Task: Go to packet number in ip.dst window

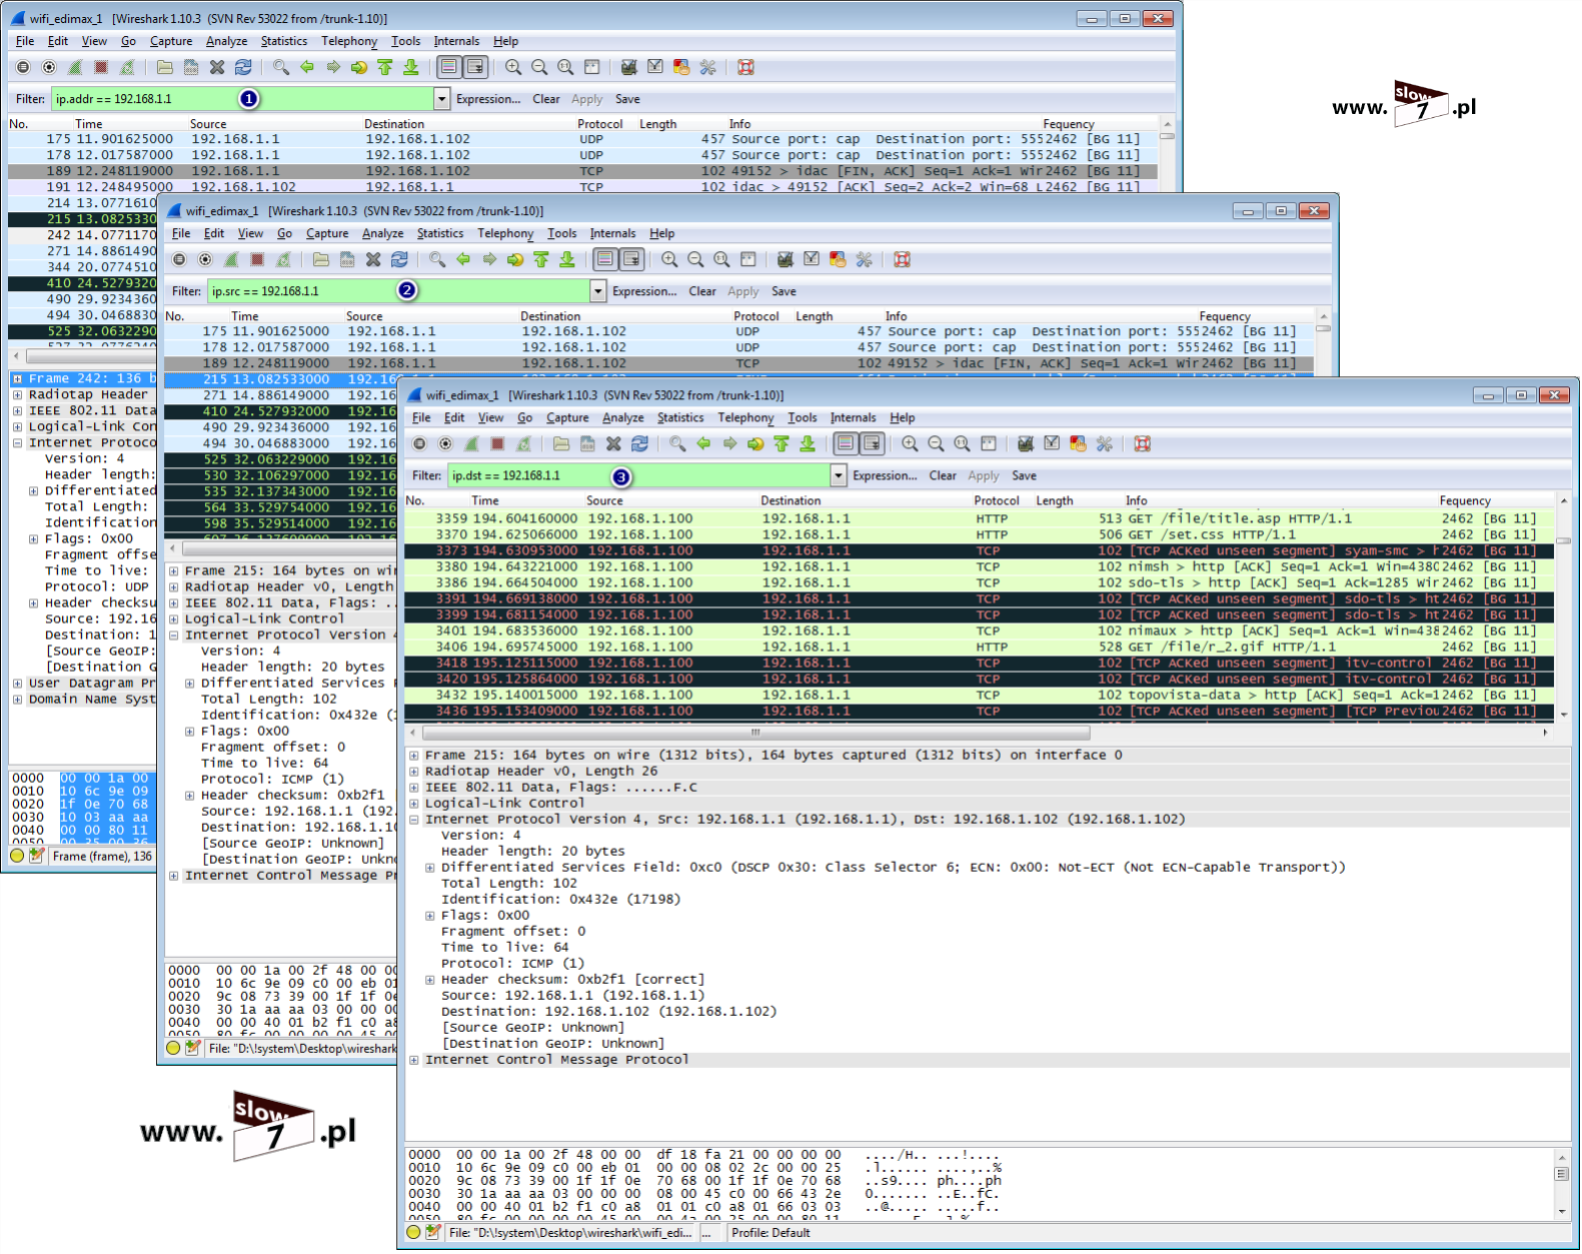Action: (x=756, y=444)
